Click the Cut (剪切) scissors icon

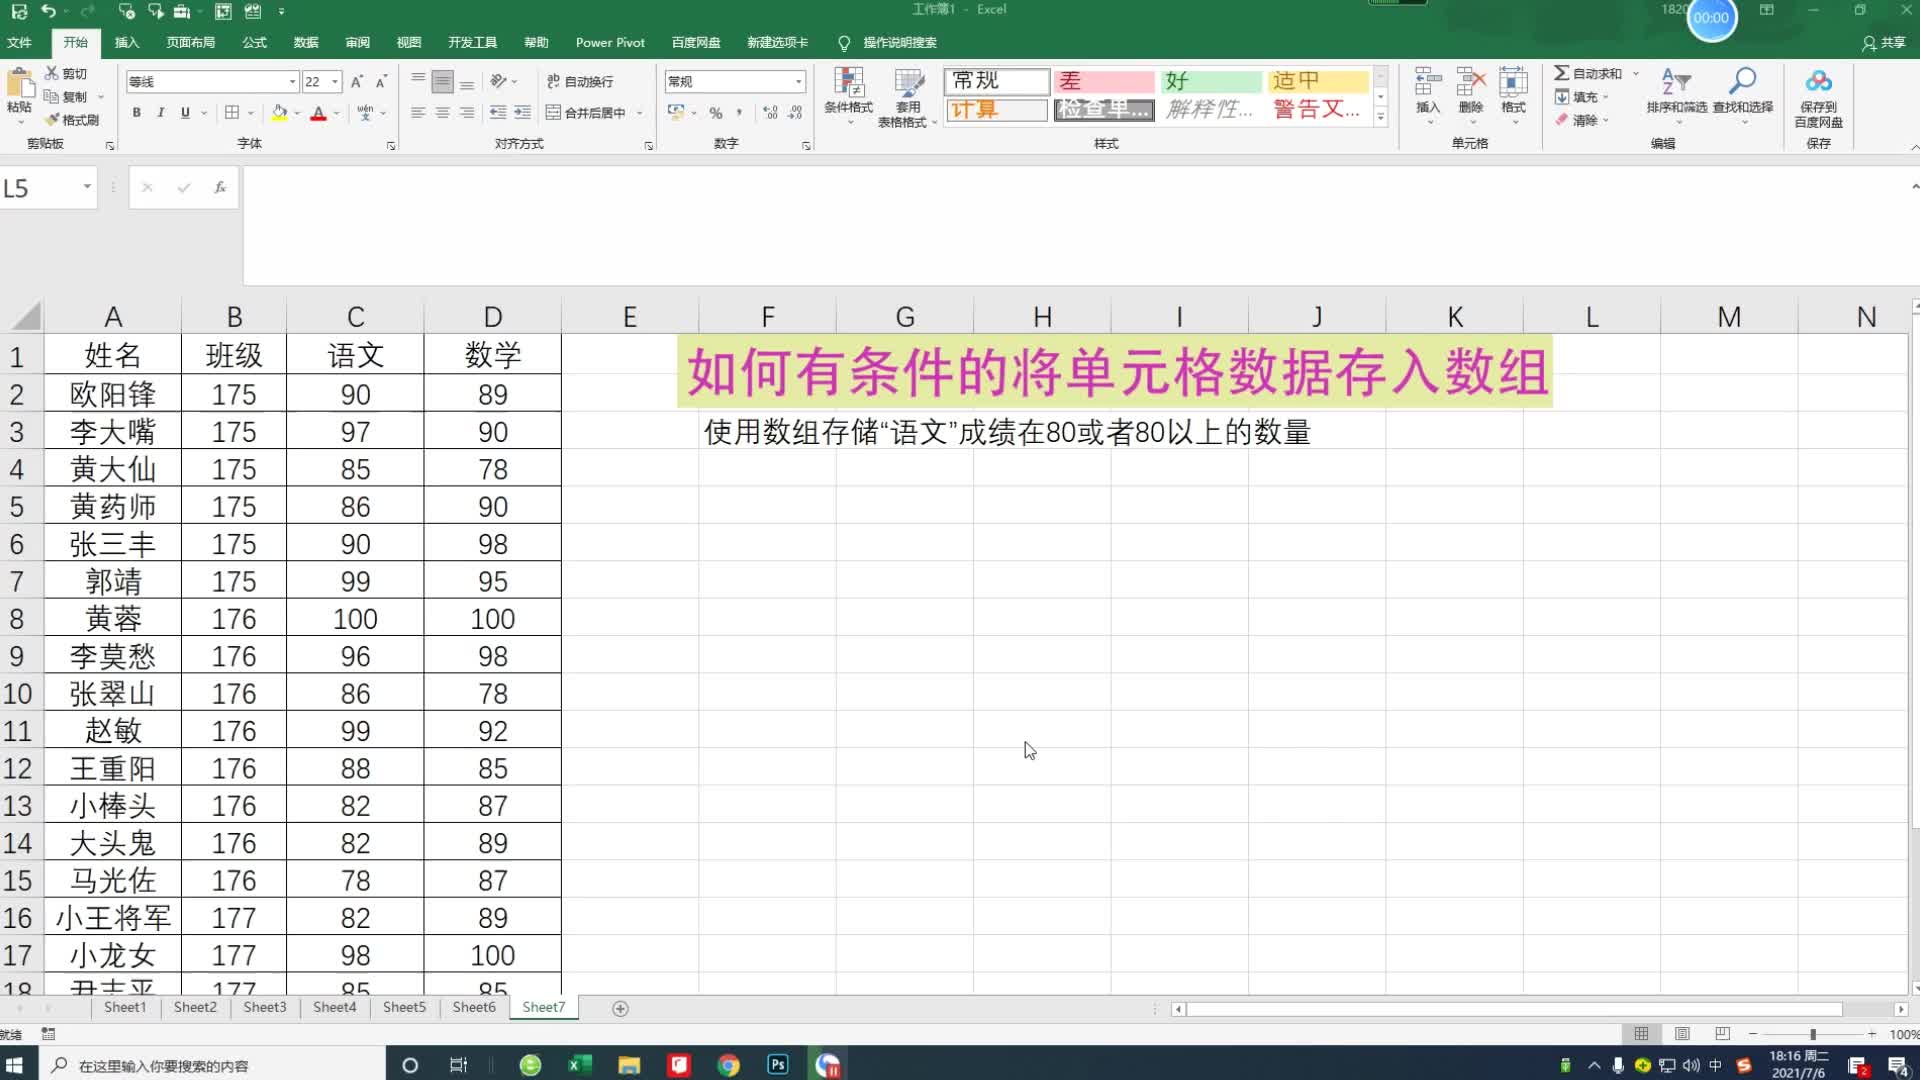click(52, 73)
